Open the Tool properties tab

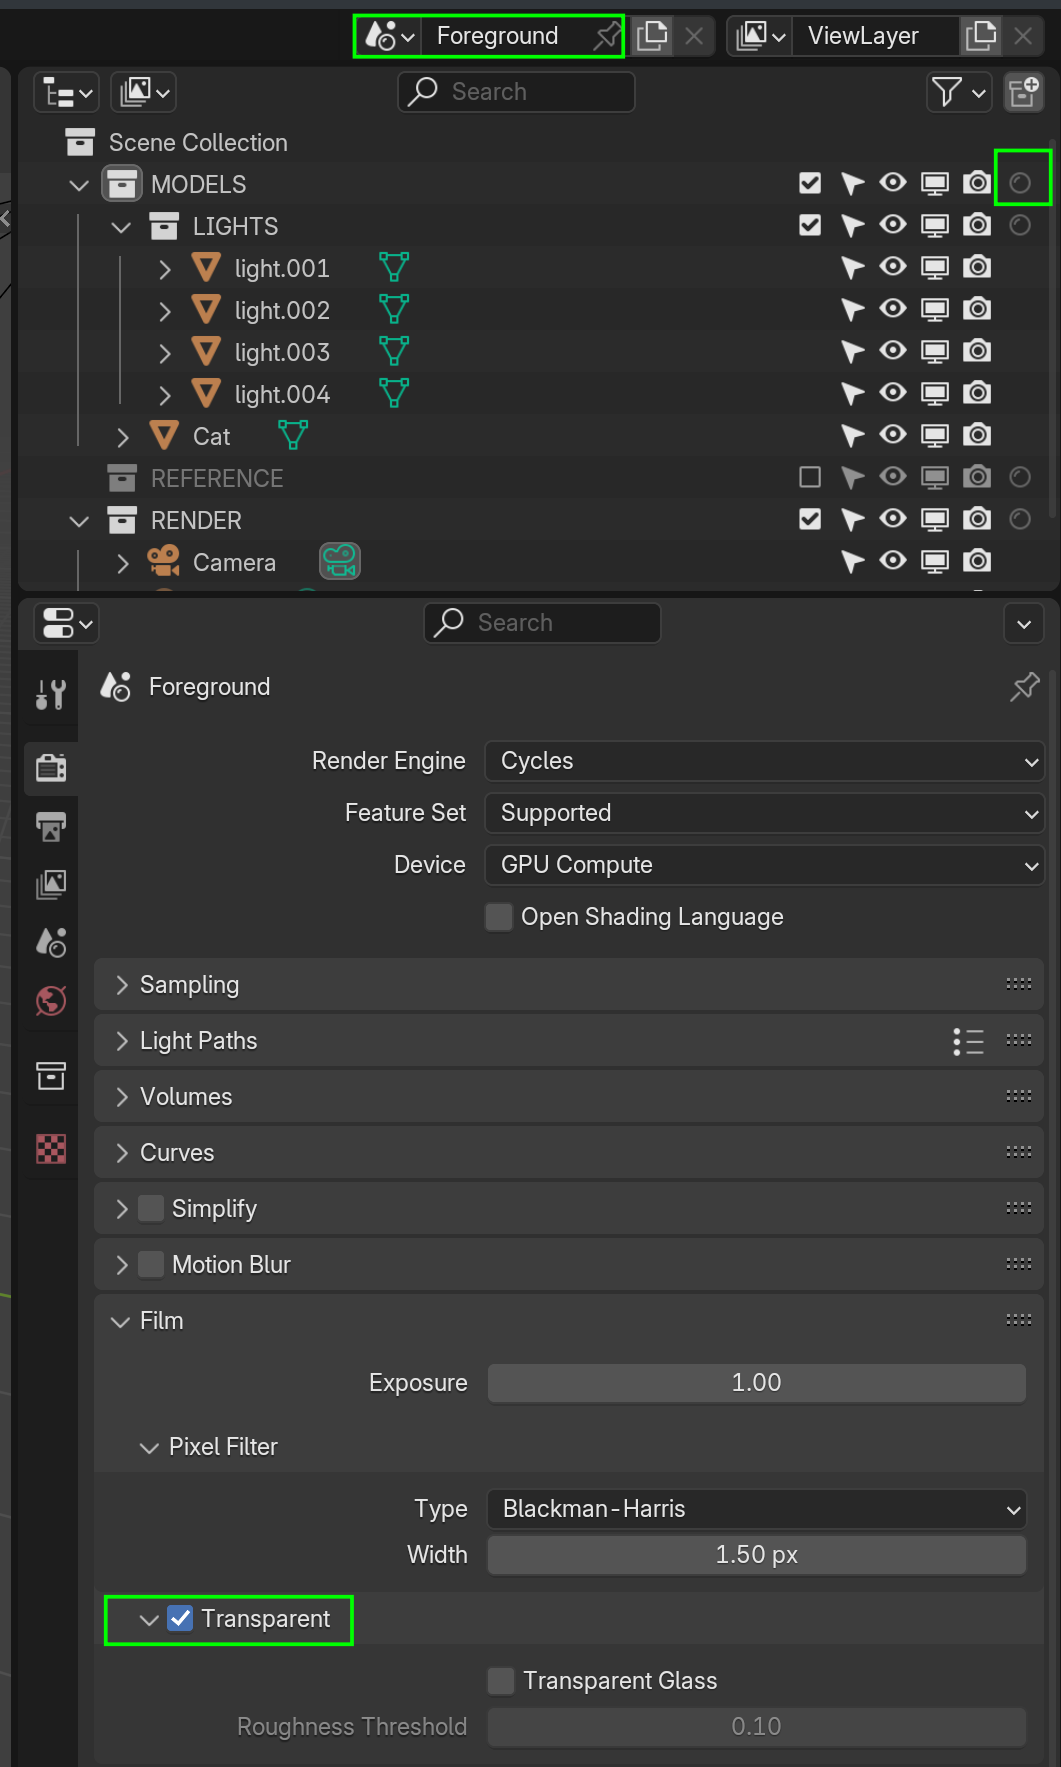(x=51, y=693)
